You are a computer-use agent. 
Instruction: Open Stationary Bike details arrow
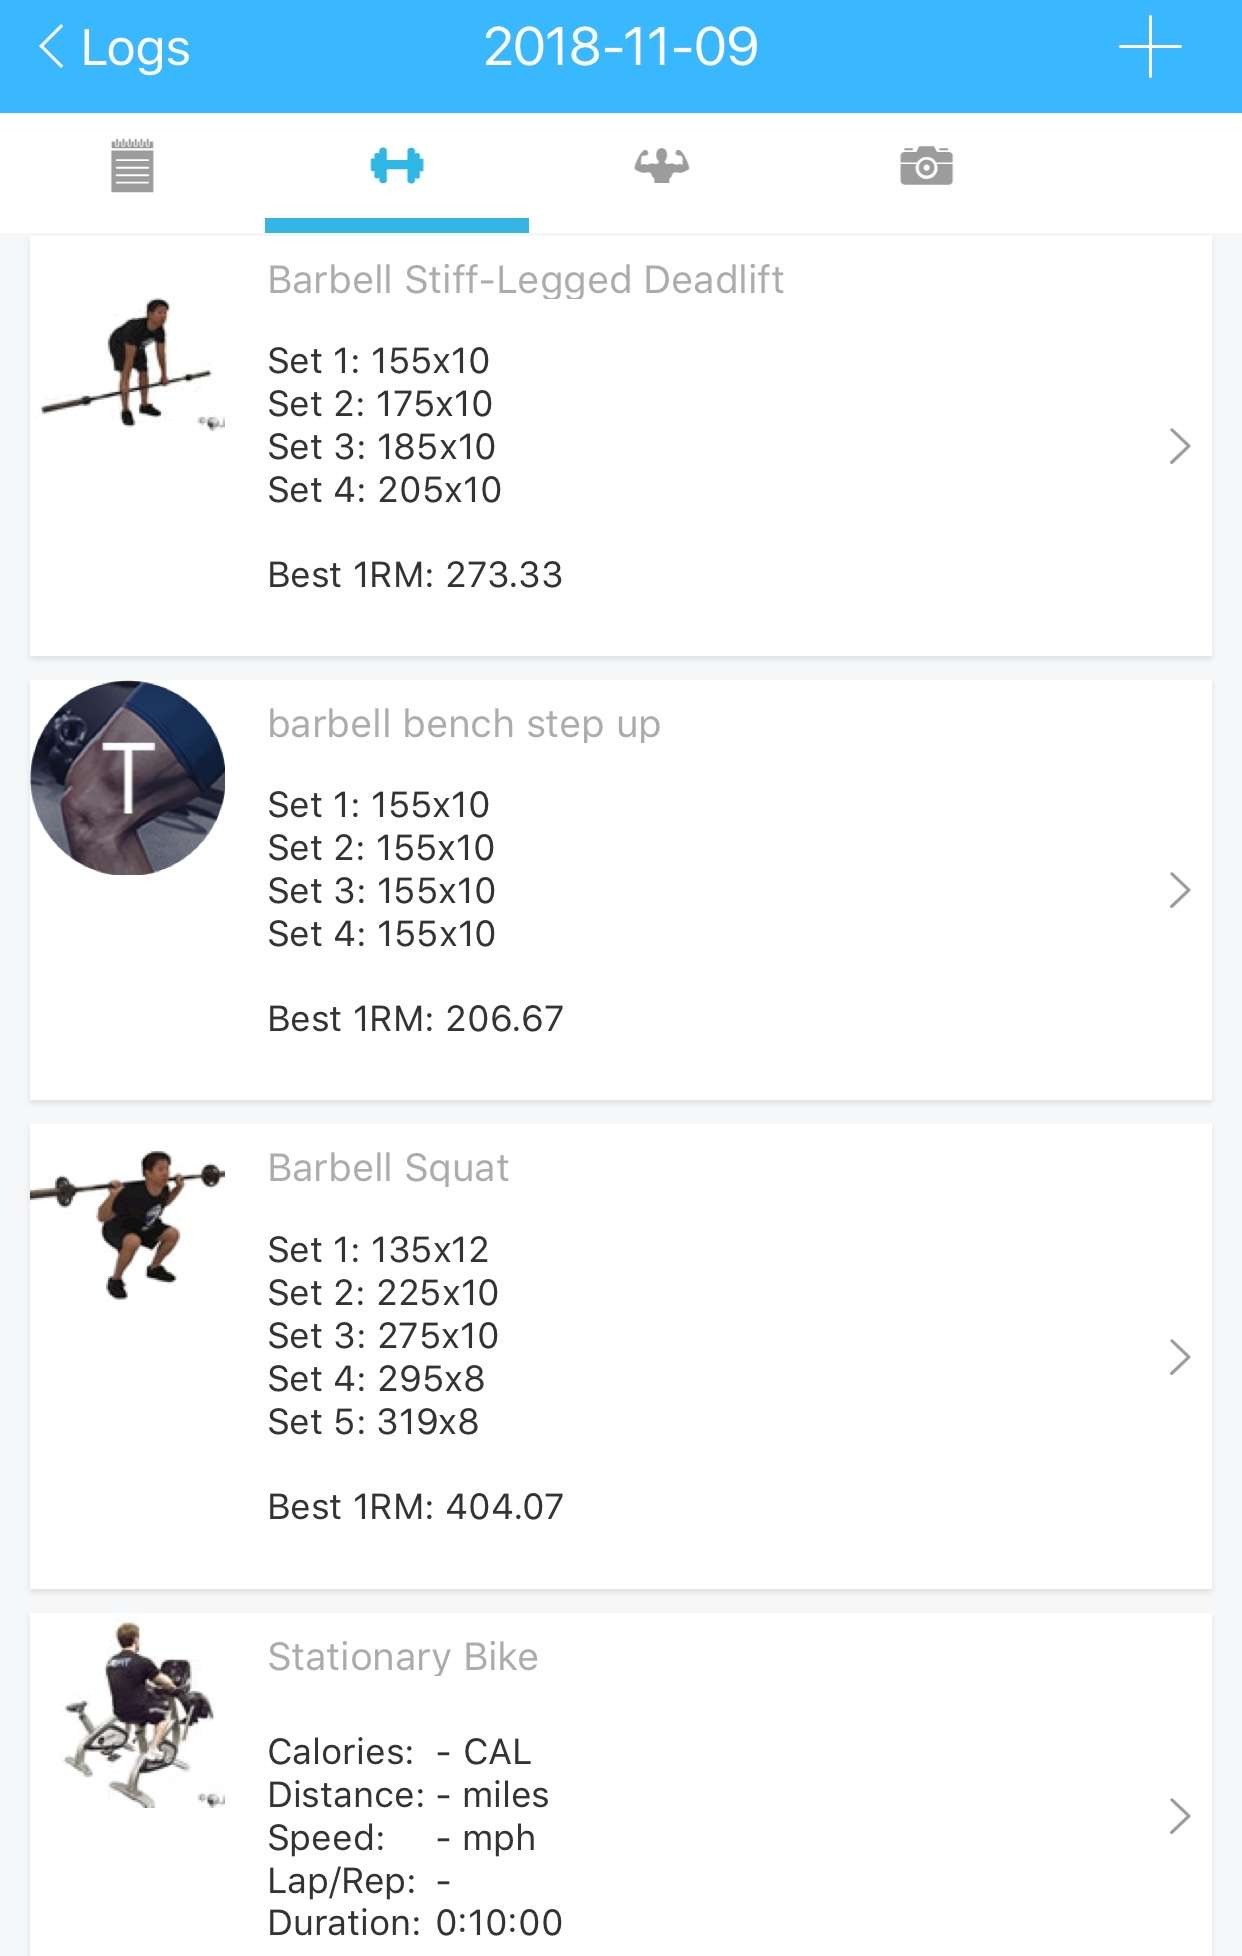(x=1179, y=1816)
